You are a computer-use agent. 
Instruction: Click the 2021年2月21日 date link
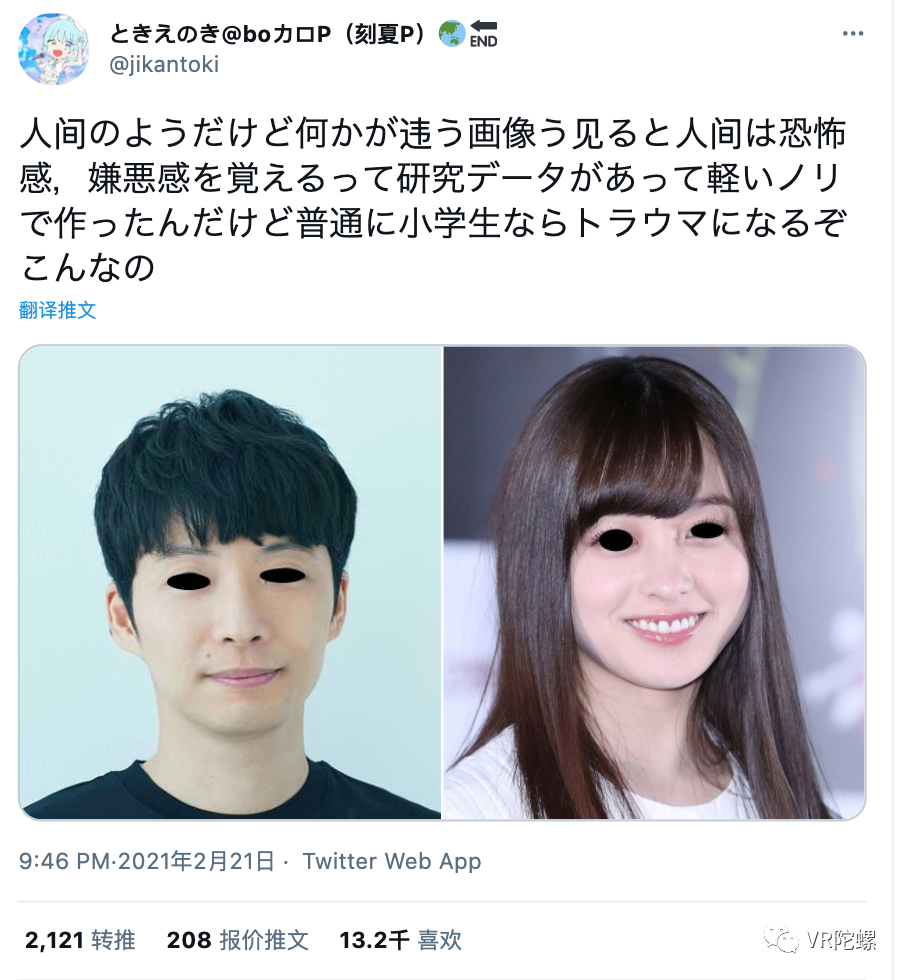[196, 861]
